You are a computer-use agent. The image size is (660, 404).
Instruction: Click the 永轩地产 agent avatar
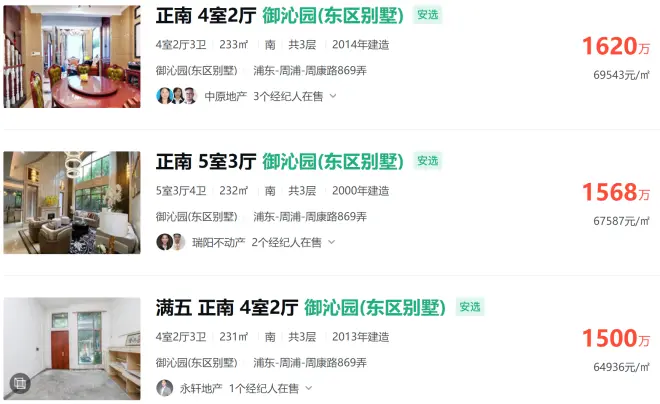[x=165, y=388]
